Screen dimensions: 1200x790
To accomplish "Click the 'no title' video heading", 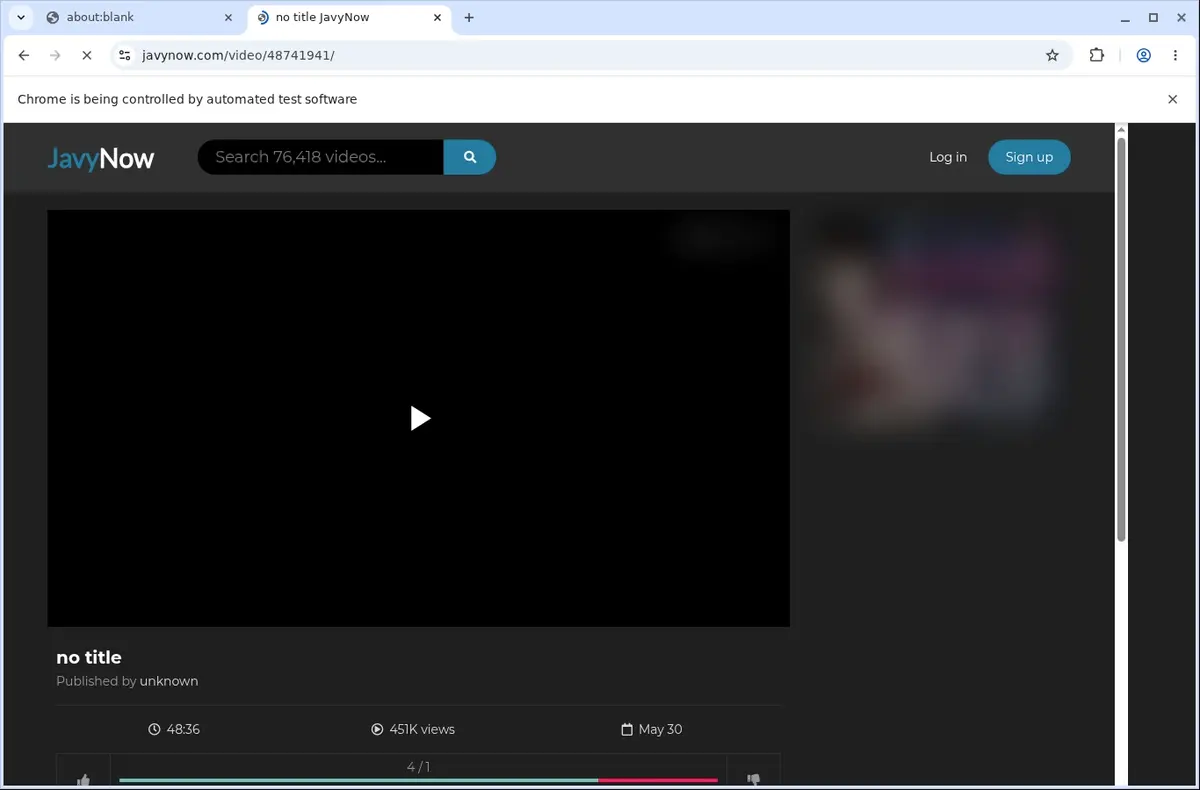I will click(89, 657).
